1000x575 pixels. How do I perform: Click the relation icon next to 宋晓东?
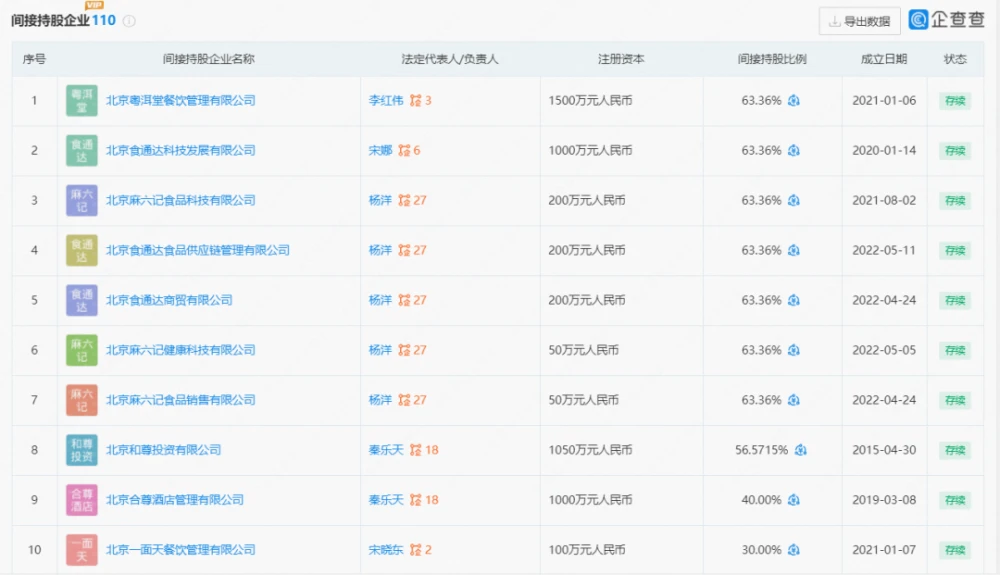pyautogui.click(x=415, y=550)
